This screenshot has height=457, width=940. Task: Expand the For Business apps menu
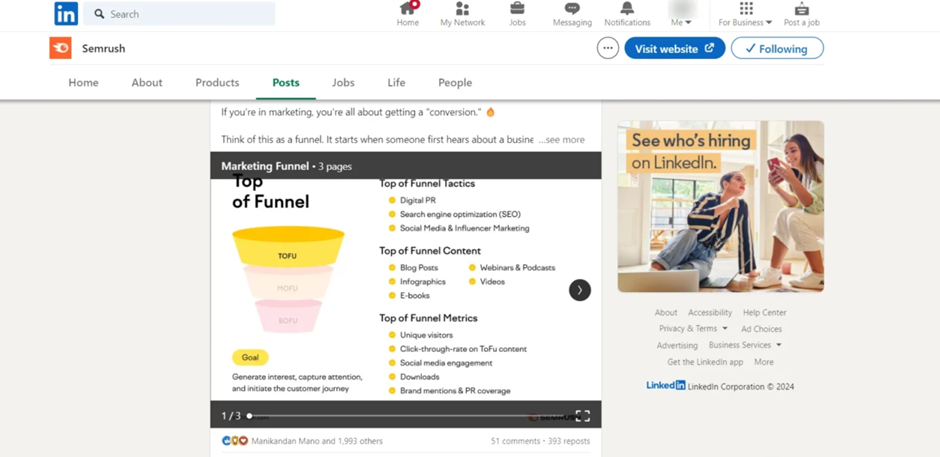(x=745, y=14)
